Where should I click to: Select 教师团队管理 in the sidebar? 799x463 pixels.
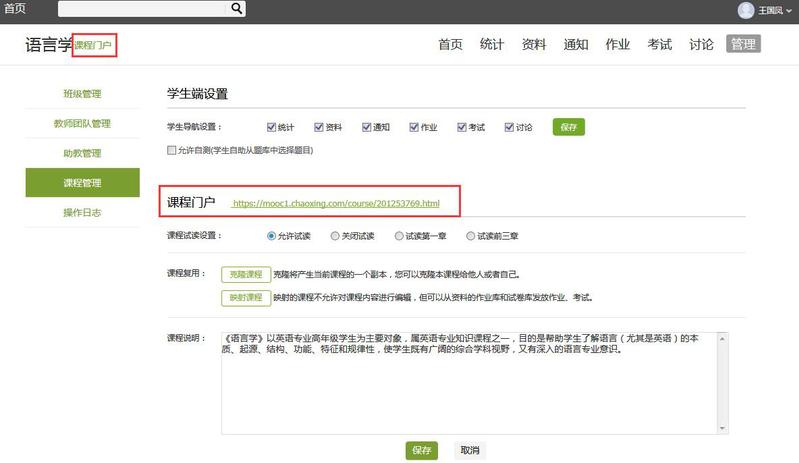coord(83,123)
